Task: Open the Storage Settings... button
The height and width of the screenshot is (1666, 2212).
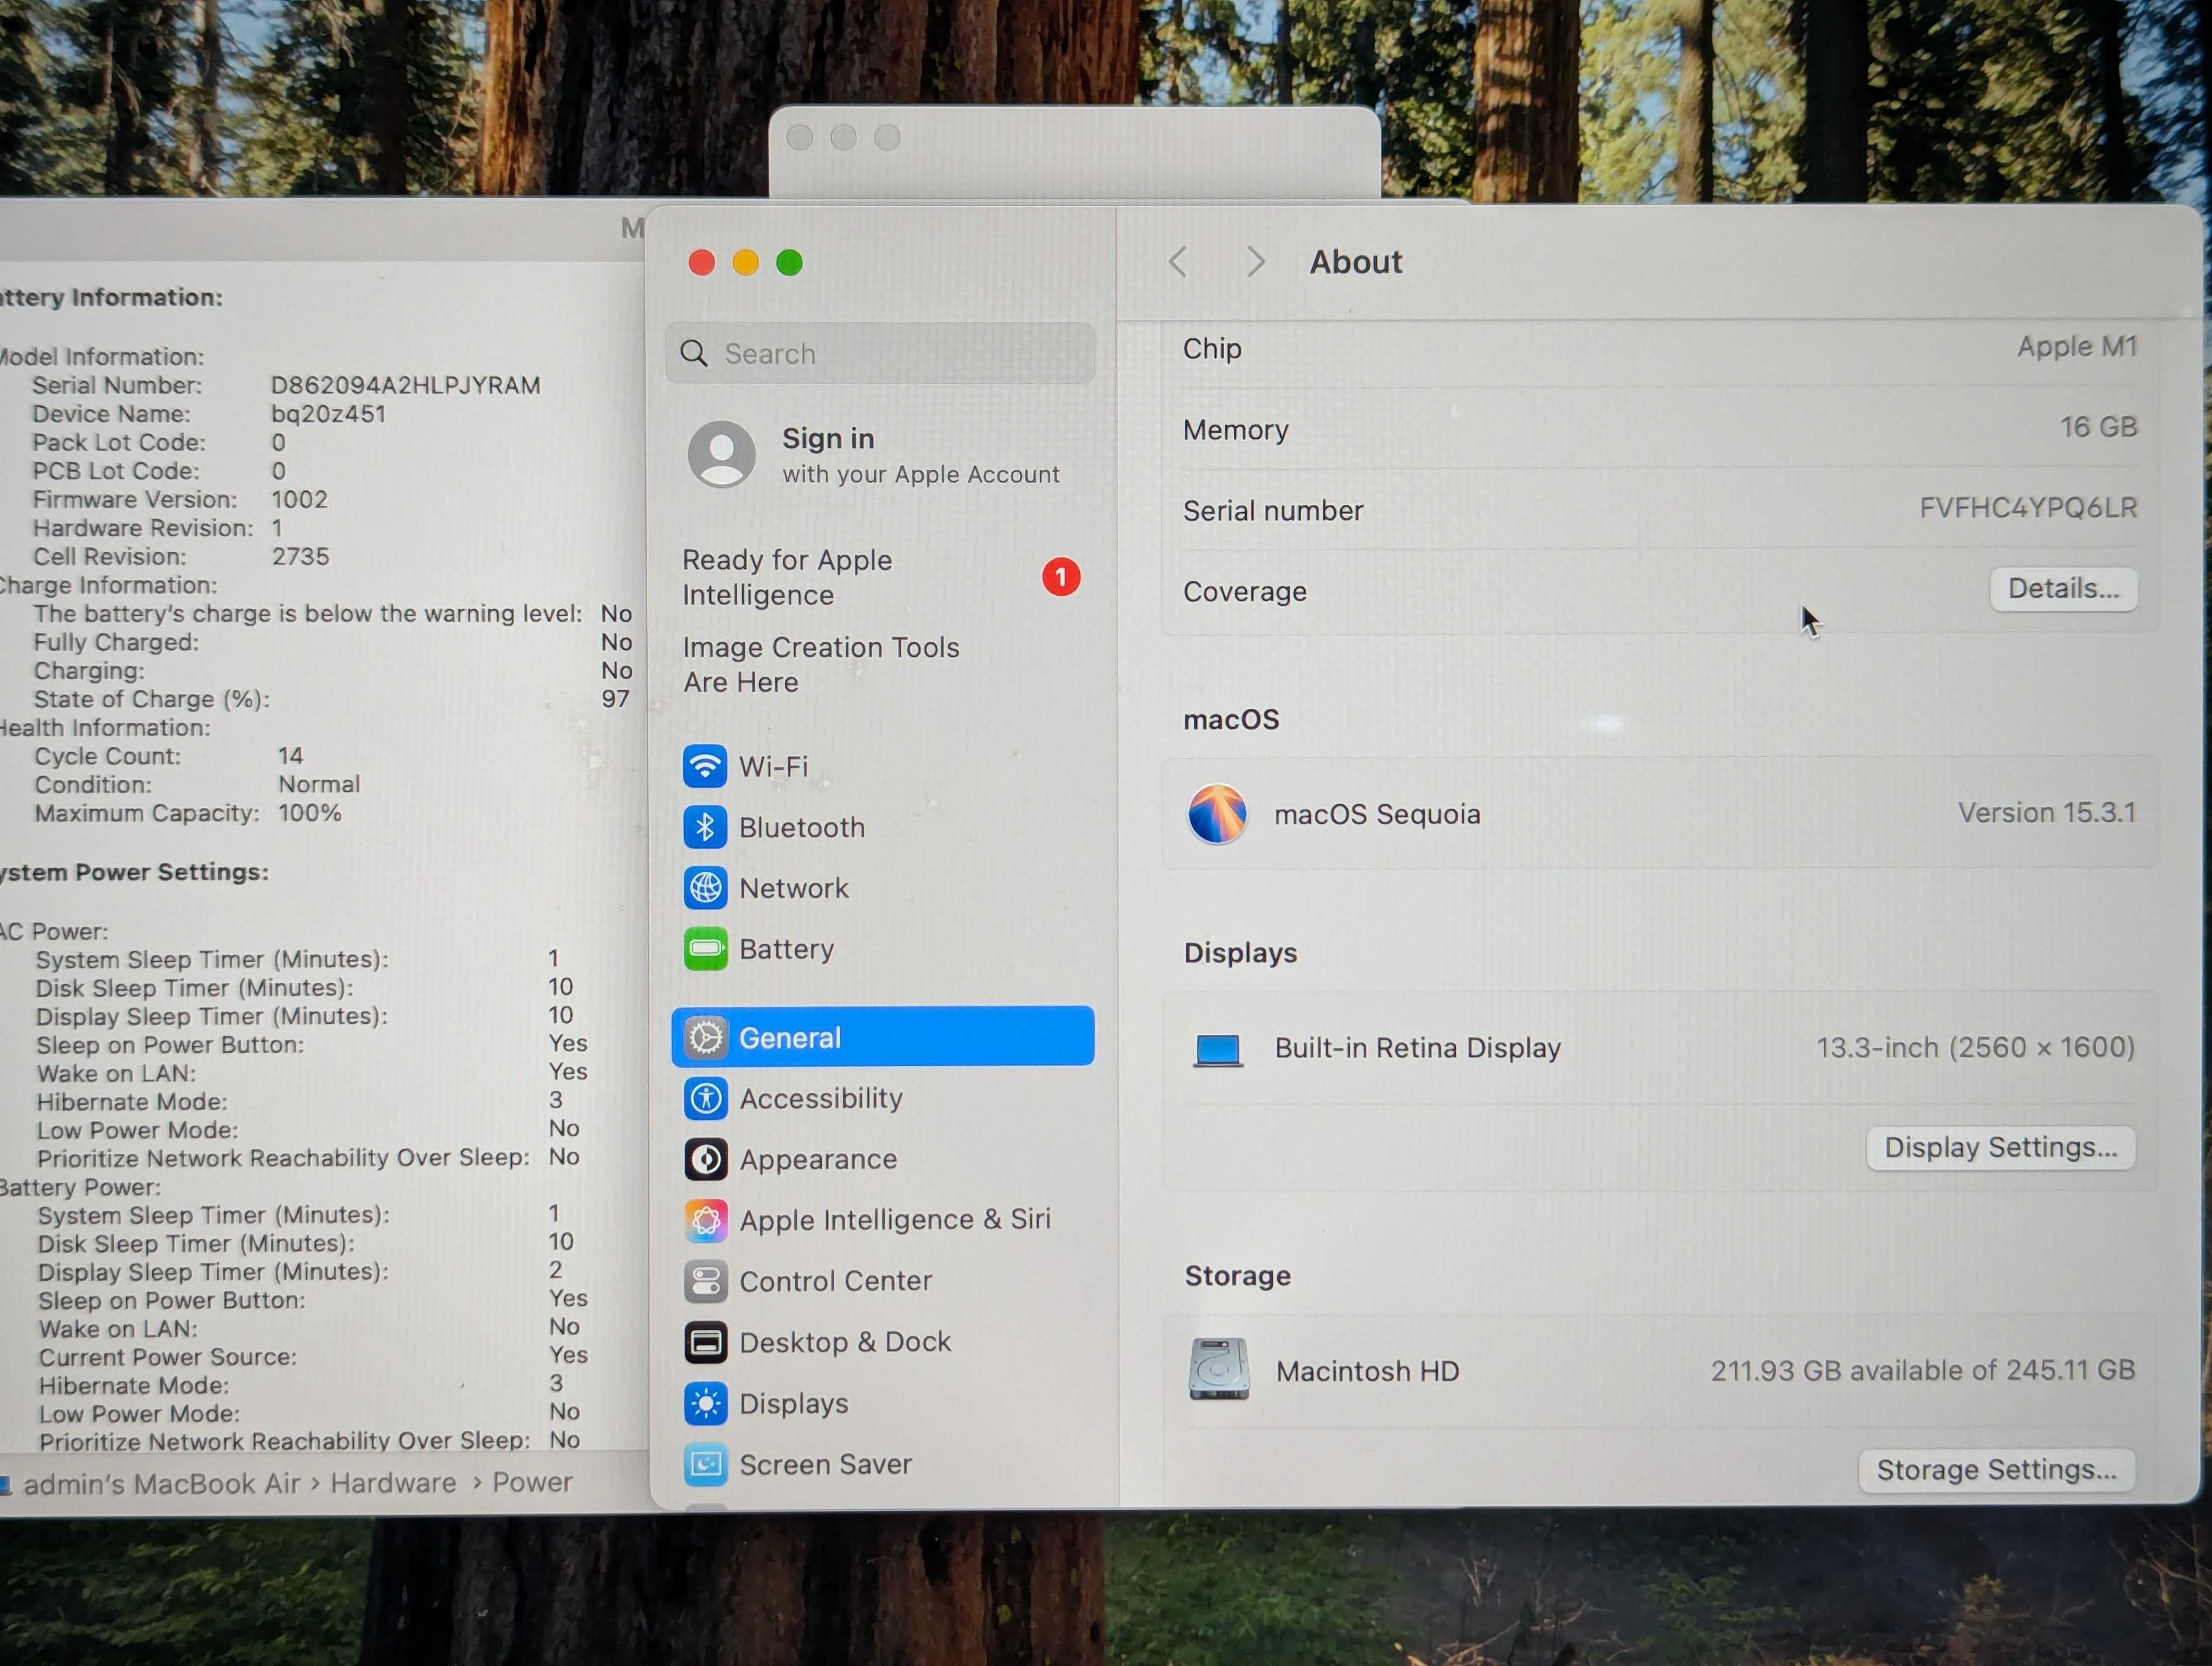Action: pos(1996,1470)
